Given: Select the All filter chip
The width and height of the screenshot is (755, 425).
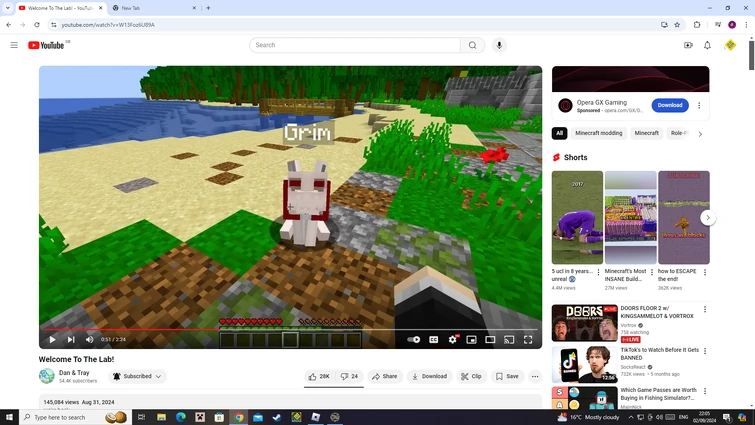Looking at the screenshot, I should [x=559, y=133].
